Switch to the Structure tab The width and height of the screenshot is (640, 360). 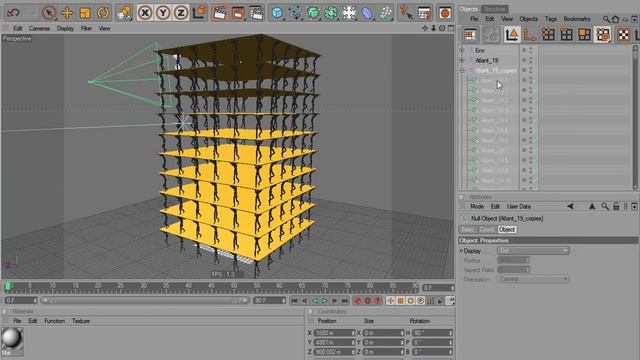point(494,9)
